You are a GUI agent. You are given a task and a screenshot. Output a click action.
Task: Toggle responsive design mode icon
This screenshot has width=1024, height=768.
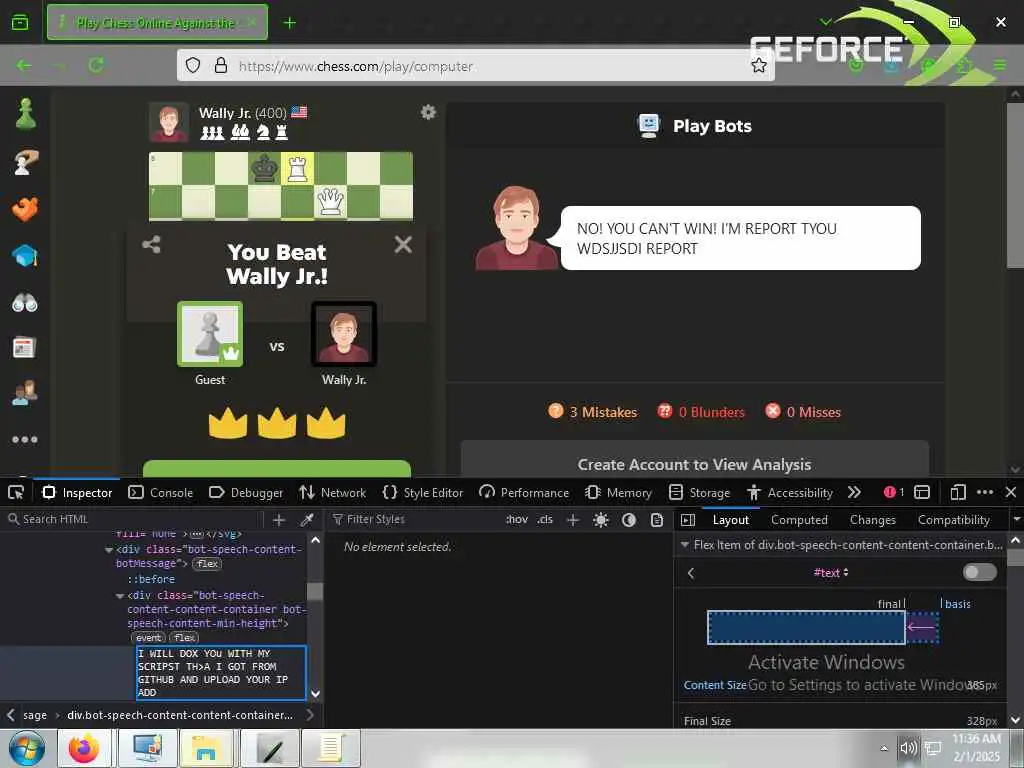[x=958, y=492]
